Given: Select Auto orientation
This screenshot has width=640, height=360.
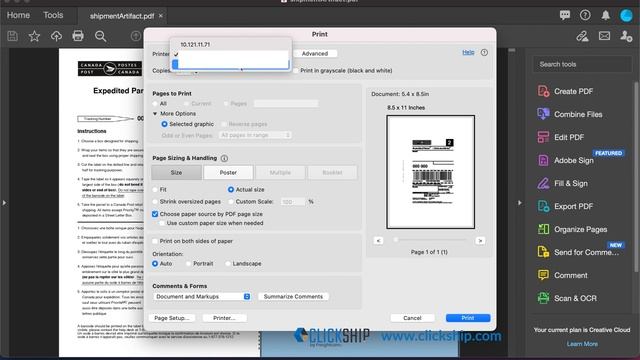Looking at the screenshot, I should (x=155, y=264).
